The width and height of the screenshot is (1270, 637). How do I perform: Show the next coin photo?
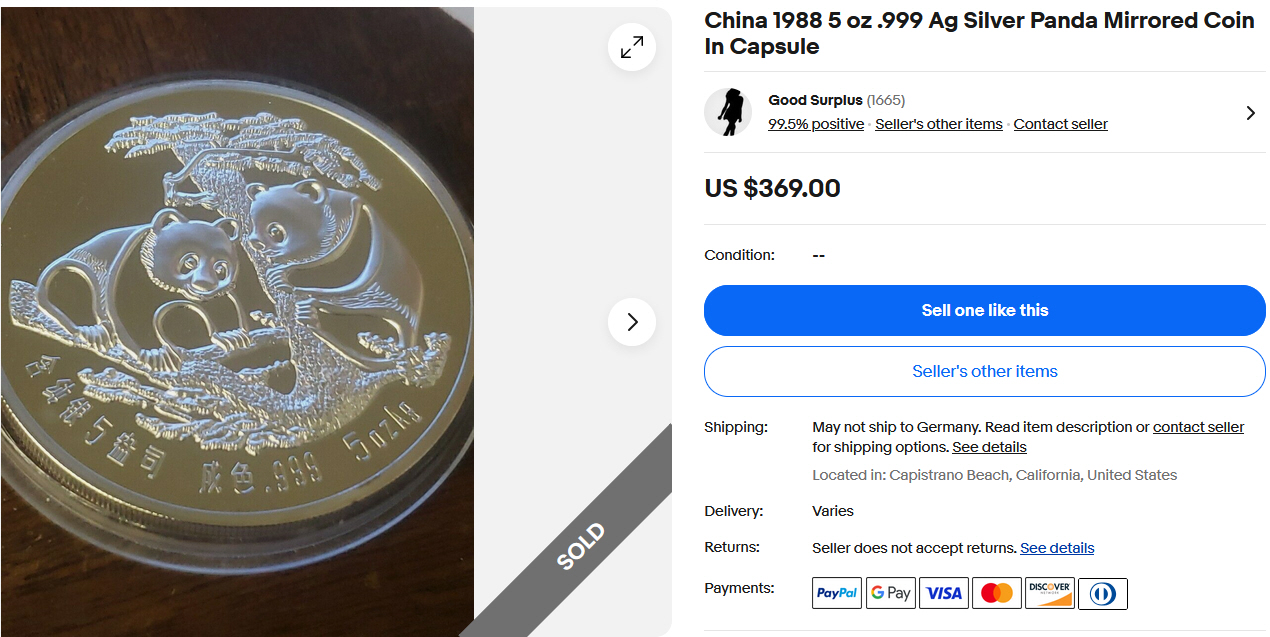coord(632,322)
